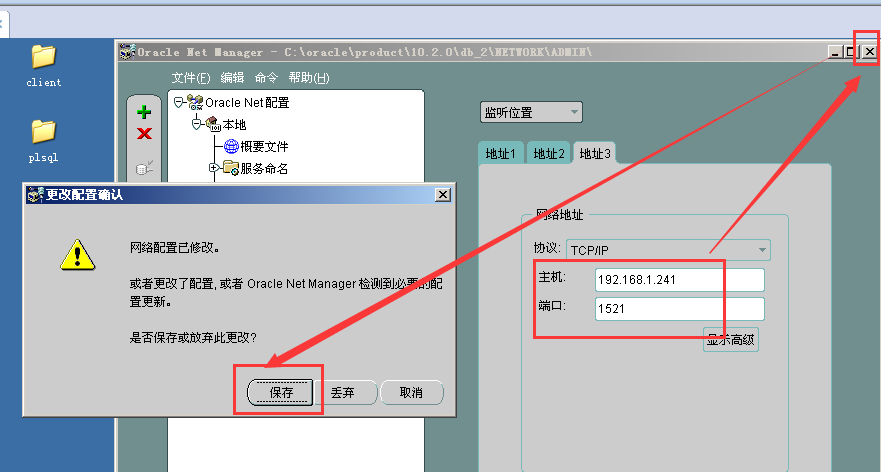This screenshot has height=472, width=881.
Task: Open the 监听位置 dropdown
Action: pos(531,112)
